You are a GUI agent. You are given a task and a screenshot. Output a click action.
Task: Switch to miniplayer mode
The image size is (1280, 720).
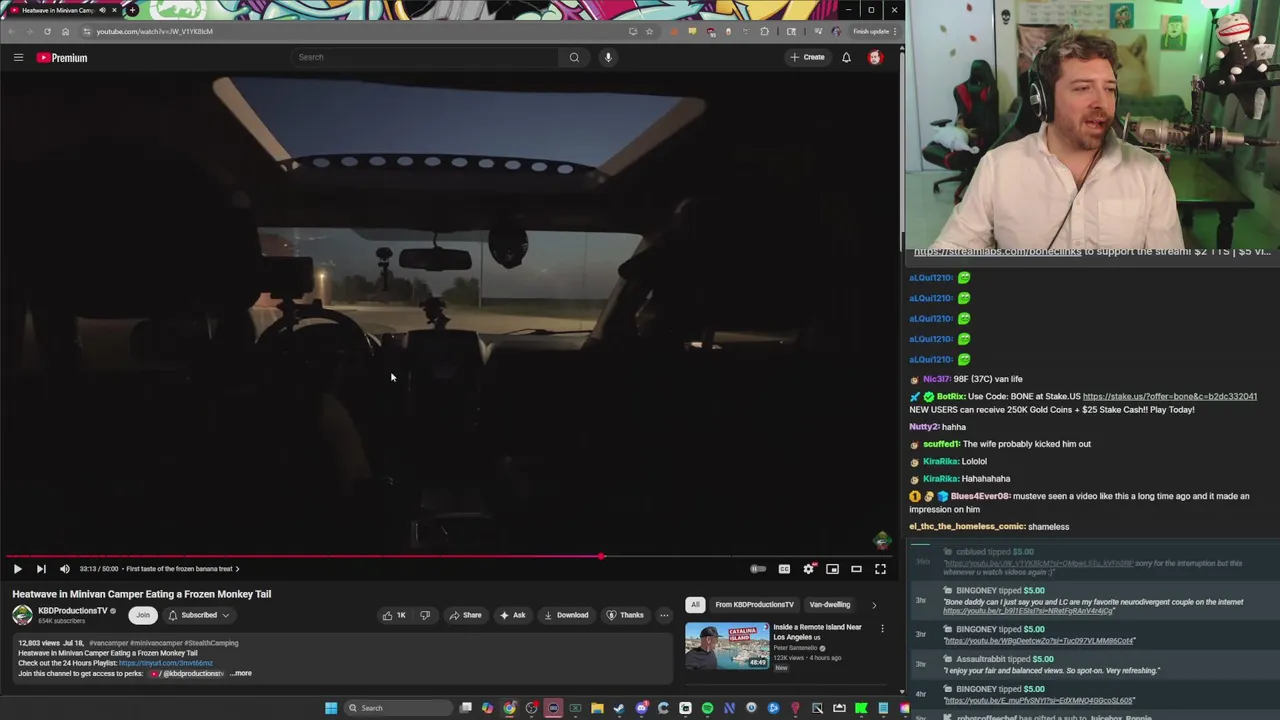(x=832, y=569)
